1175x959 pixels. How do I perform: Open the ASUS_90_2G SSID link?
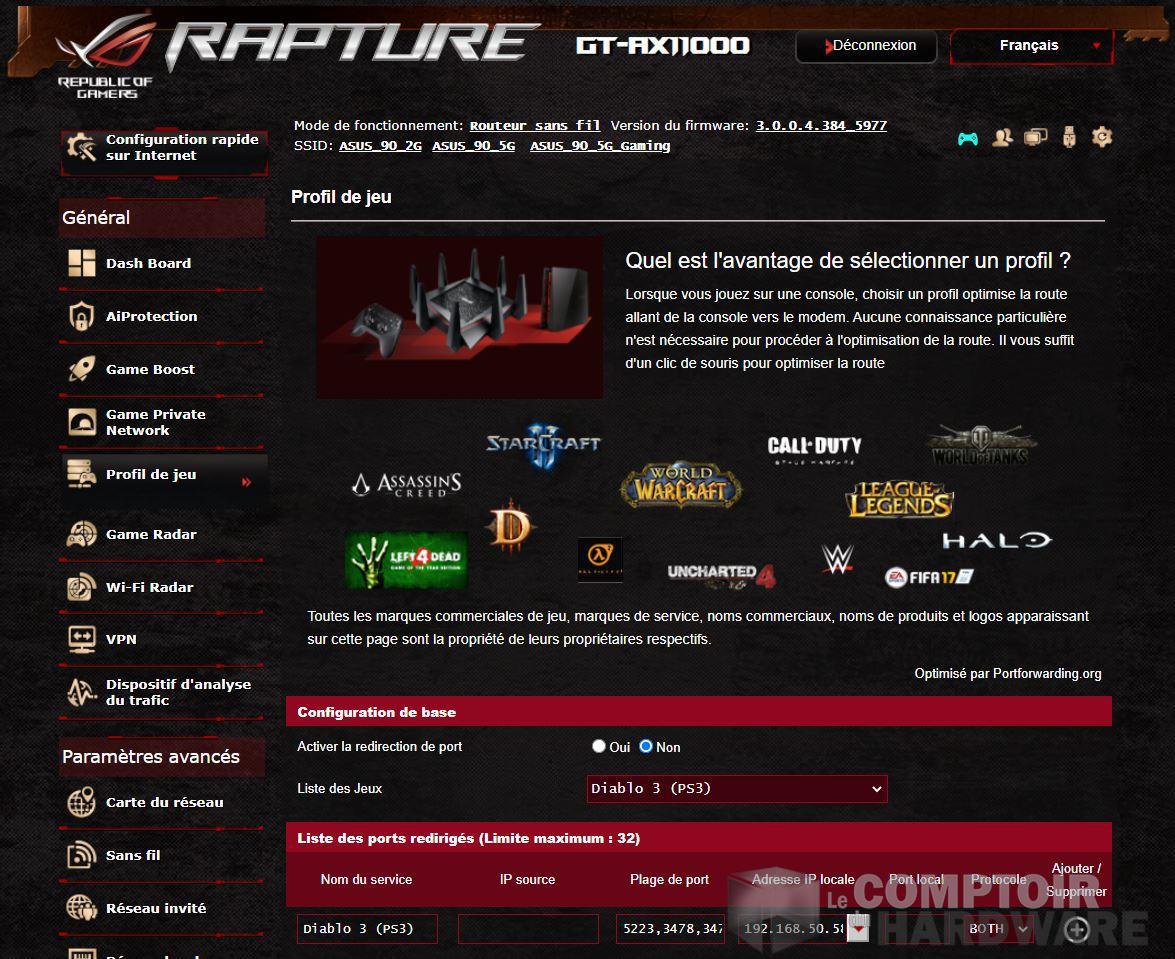click(x=381, y=146)
